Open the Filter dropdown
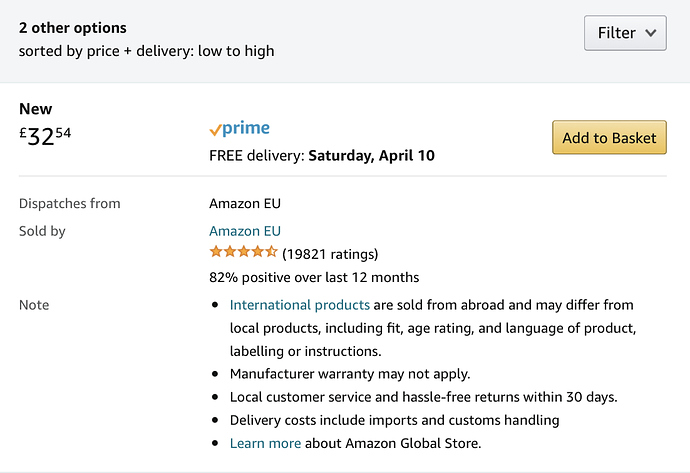The width and height of the screenshot is (690, 473). pos(625,33)
